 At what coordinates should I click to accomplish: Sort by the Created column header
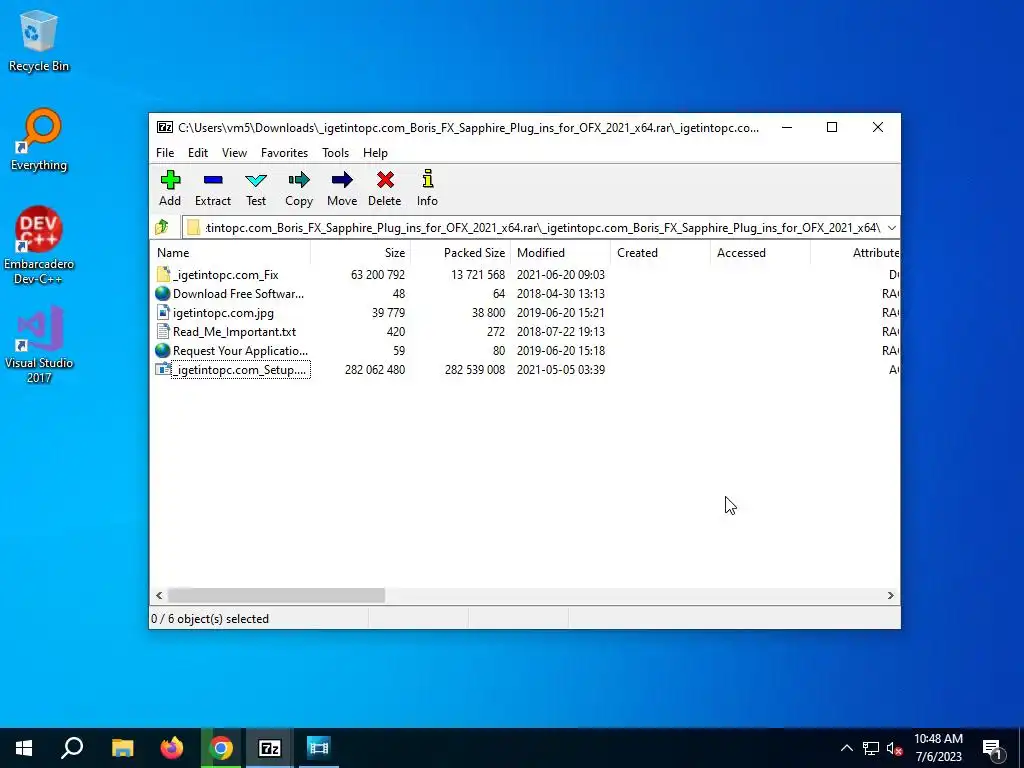(660, 253)
